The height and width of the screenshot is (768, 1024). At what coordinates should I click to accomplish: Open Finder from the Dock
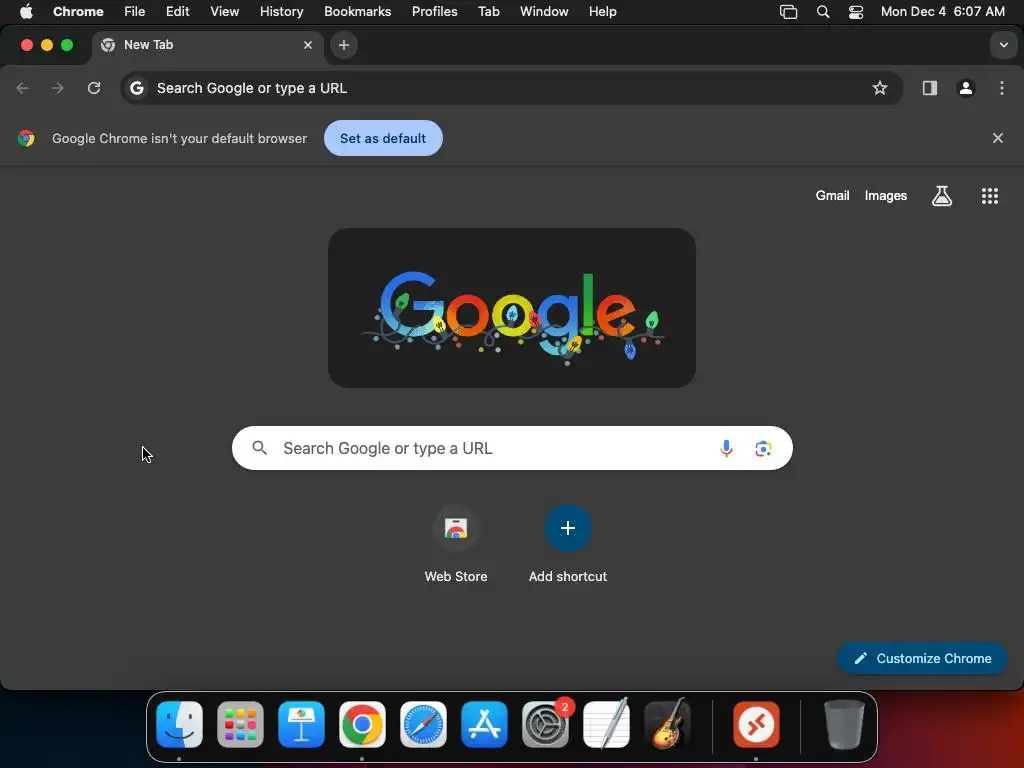pos(179,724)
